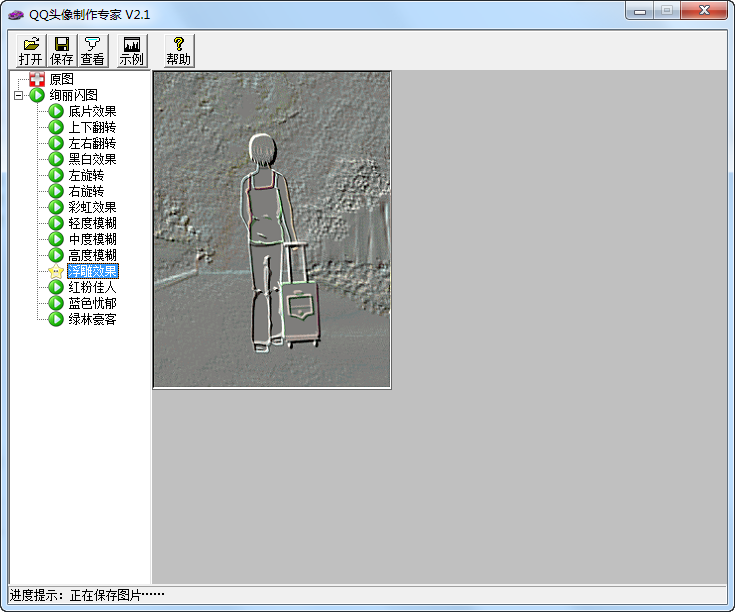Open the 查看 (View) tool
Image resolution: width=735 pixels, height=612 pixels.
92,44
